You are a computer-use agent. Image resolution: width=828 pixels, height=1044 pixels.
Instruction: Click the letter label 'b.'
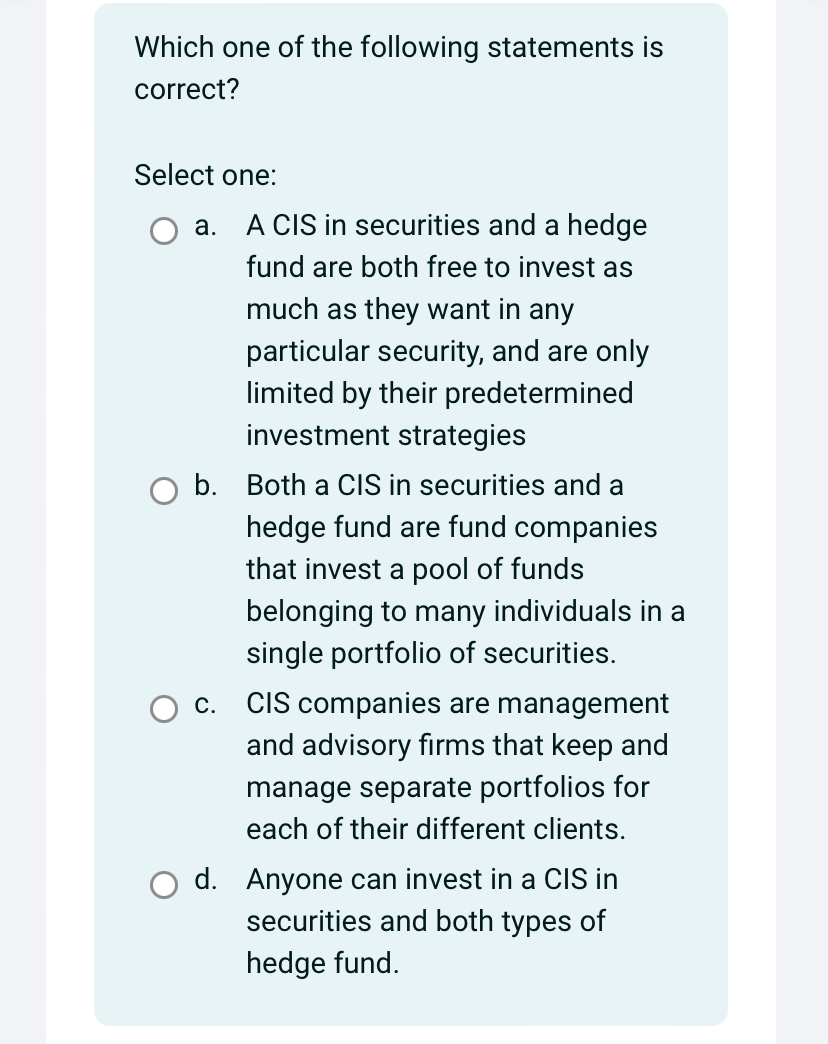[x=206, y=487]
